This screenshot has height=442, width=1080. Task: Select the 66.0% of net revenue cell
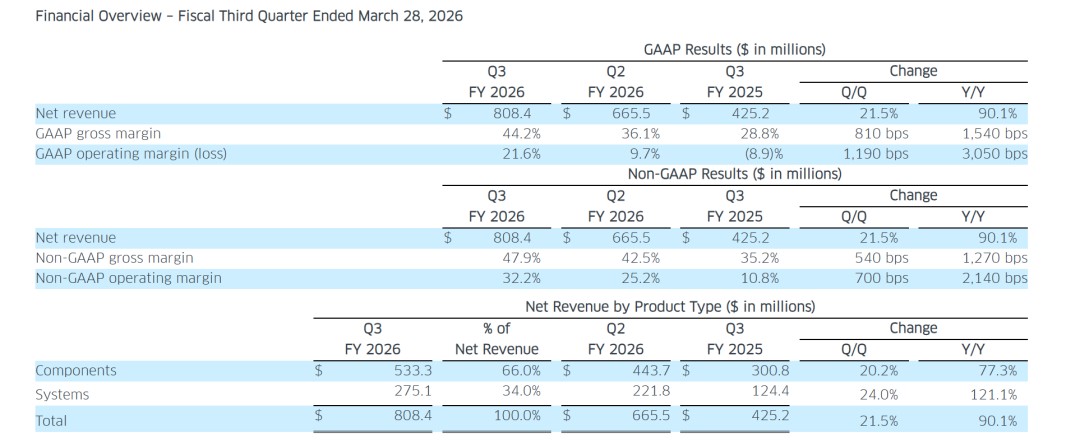click(521, 370)
